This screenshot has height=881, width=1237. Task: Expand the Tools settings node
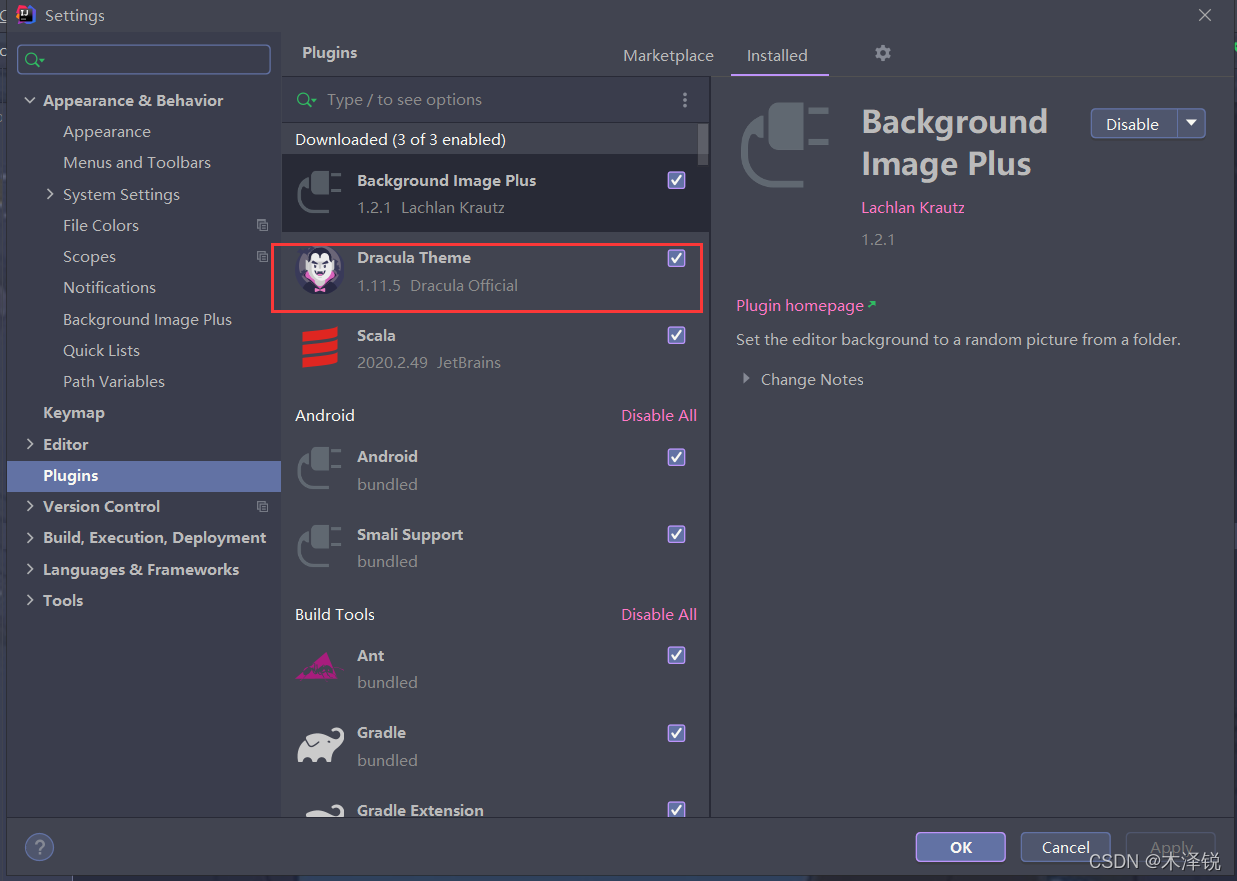coord(30,600)
